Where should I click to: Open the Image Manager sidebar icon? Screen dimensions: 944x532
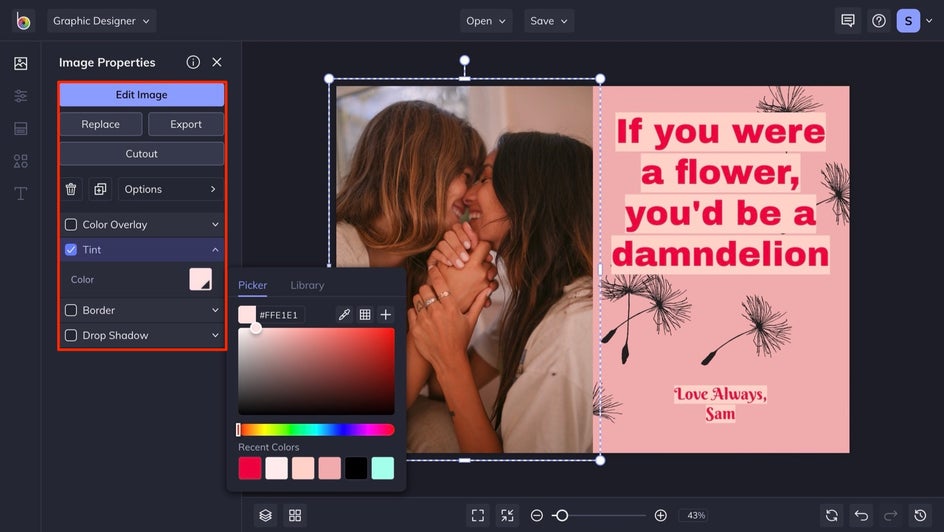[20, 63]
